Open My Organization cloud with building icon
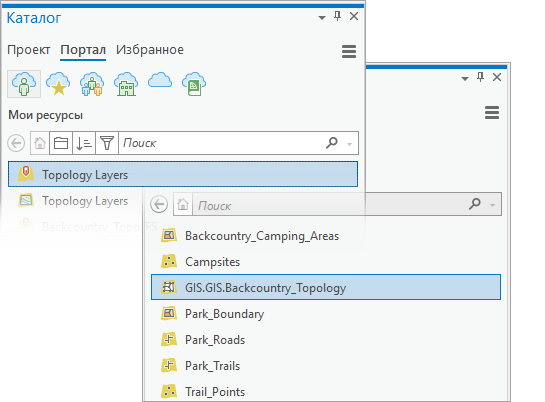This screenshot has height=402, width=545. point(126,84)
